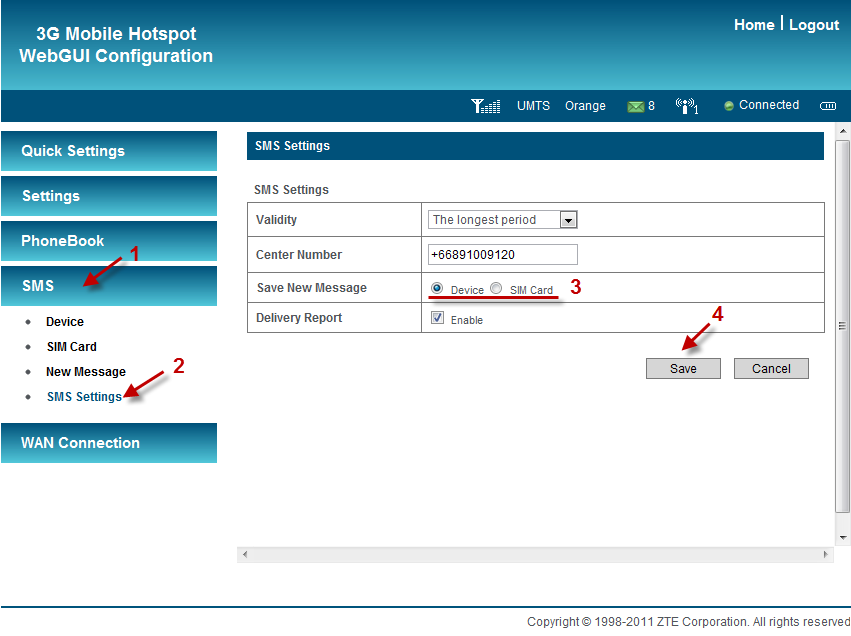Collapse the SMS sidebar section

108,286
